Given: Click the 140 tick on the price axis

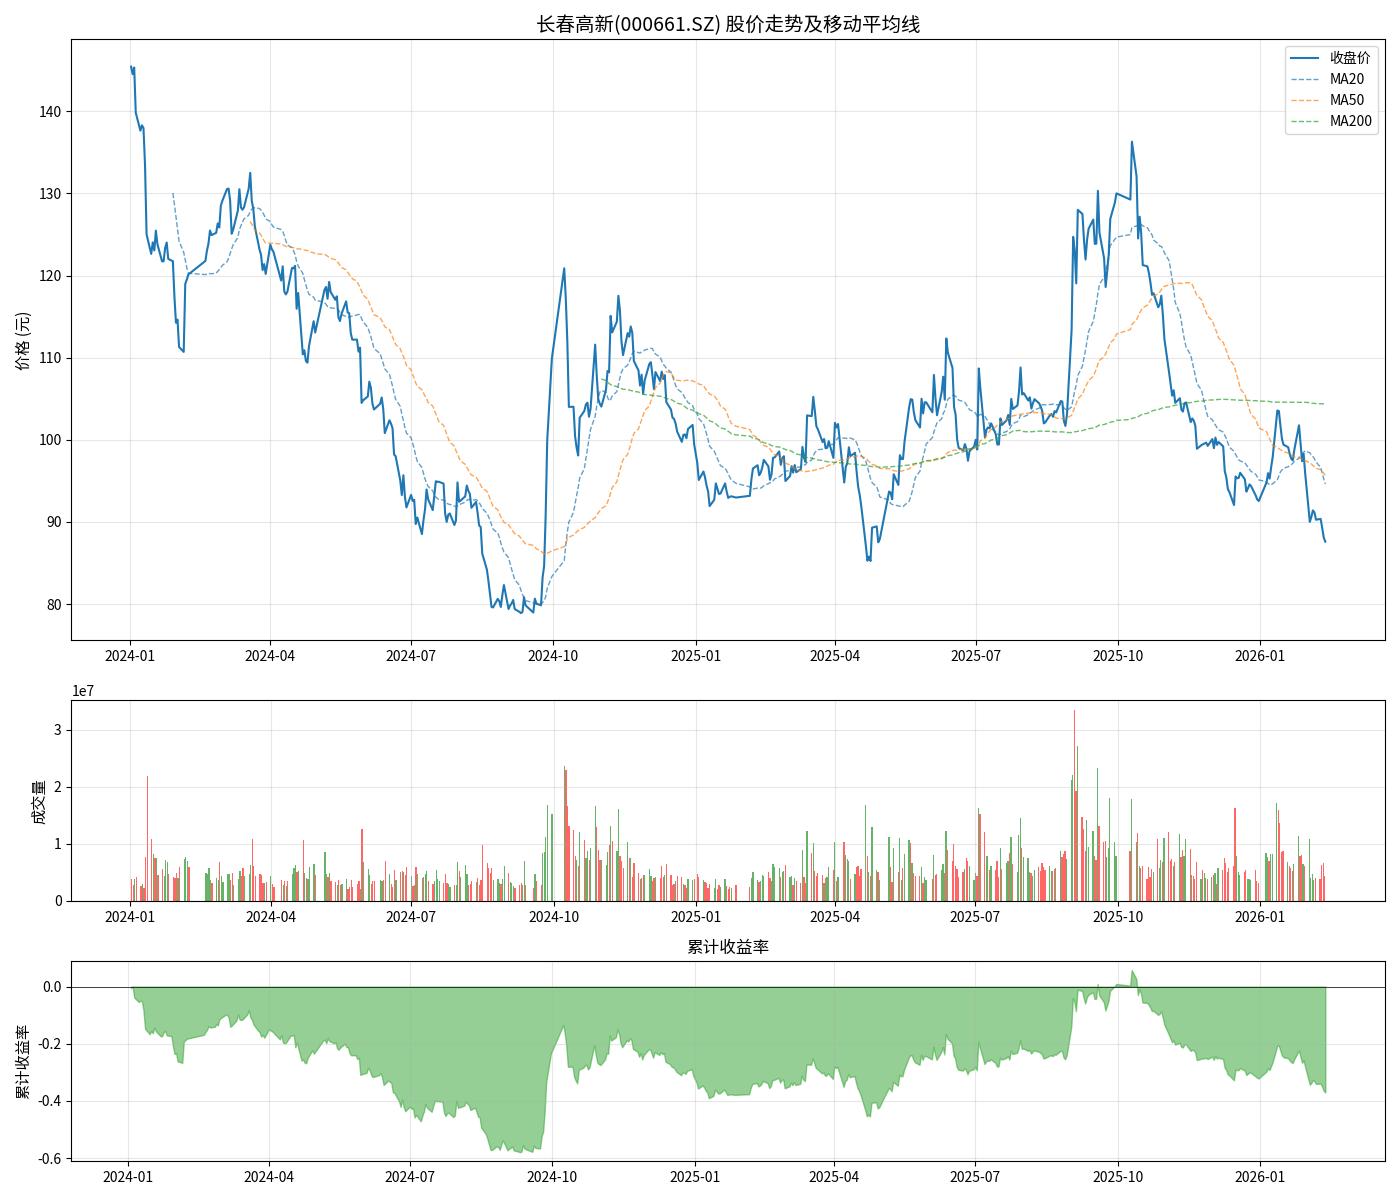Looking at the screenshot, I should coord(50,112).
